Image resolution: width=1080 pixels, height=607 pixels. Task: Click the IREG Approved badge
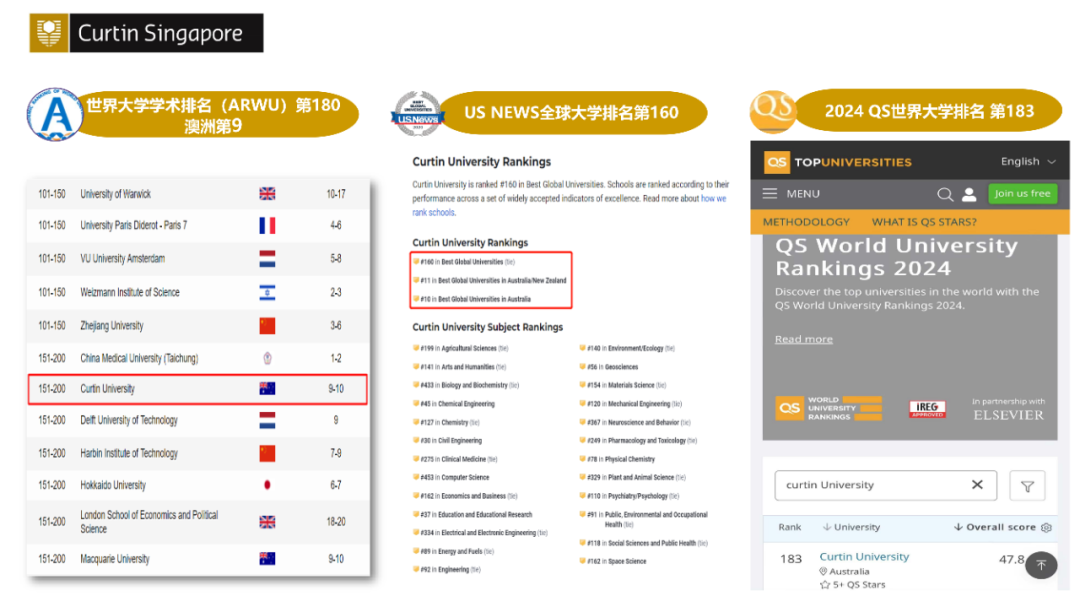[927, 409]
